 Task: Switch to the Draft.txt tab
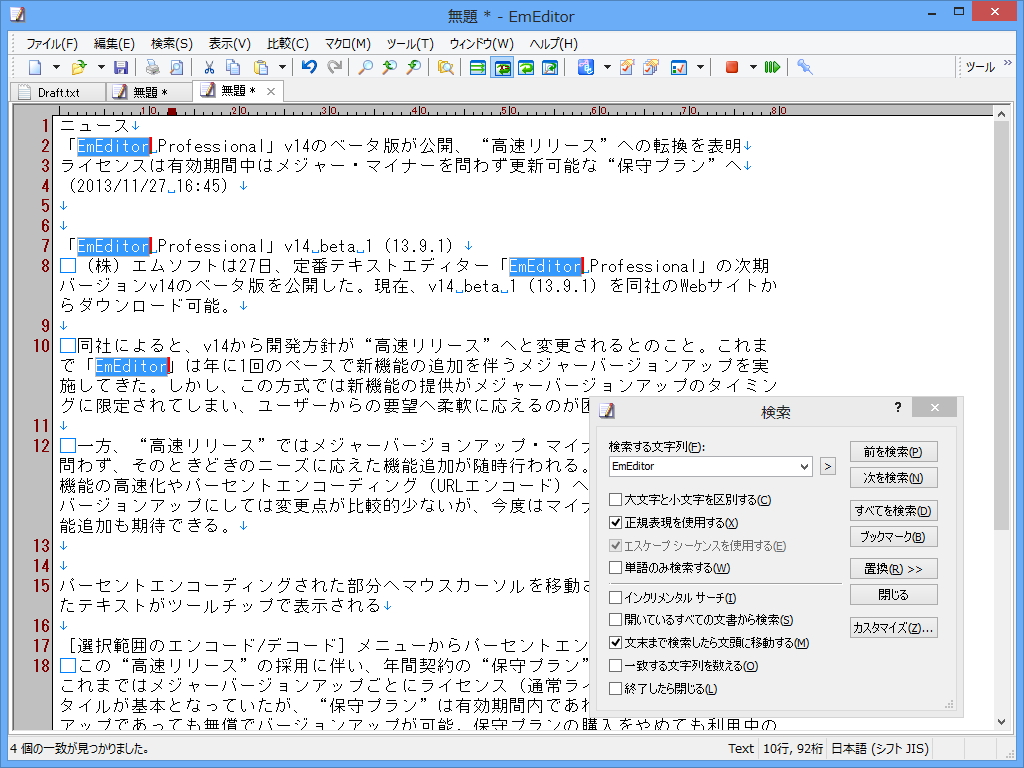tap(57, 92)
